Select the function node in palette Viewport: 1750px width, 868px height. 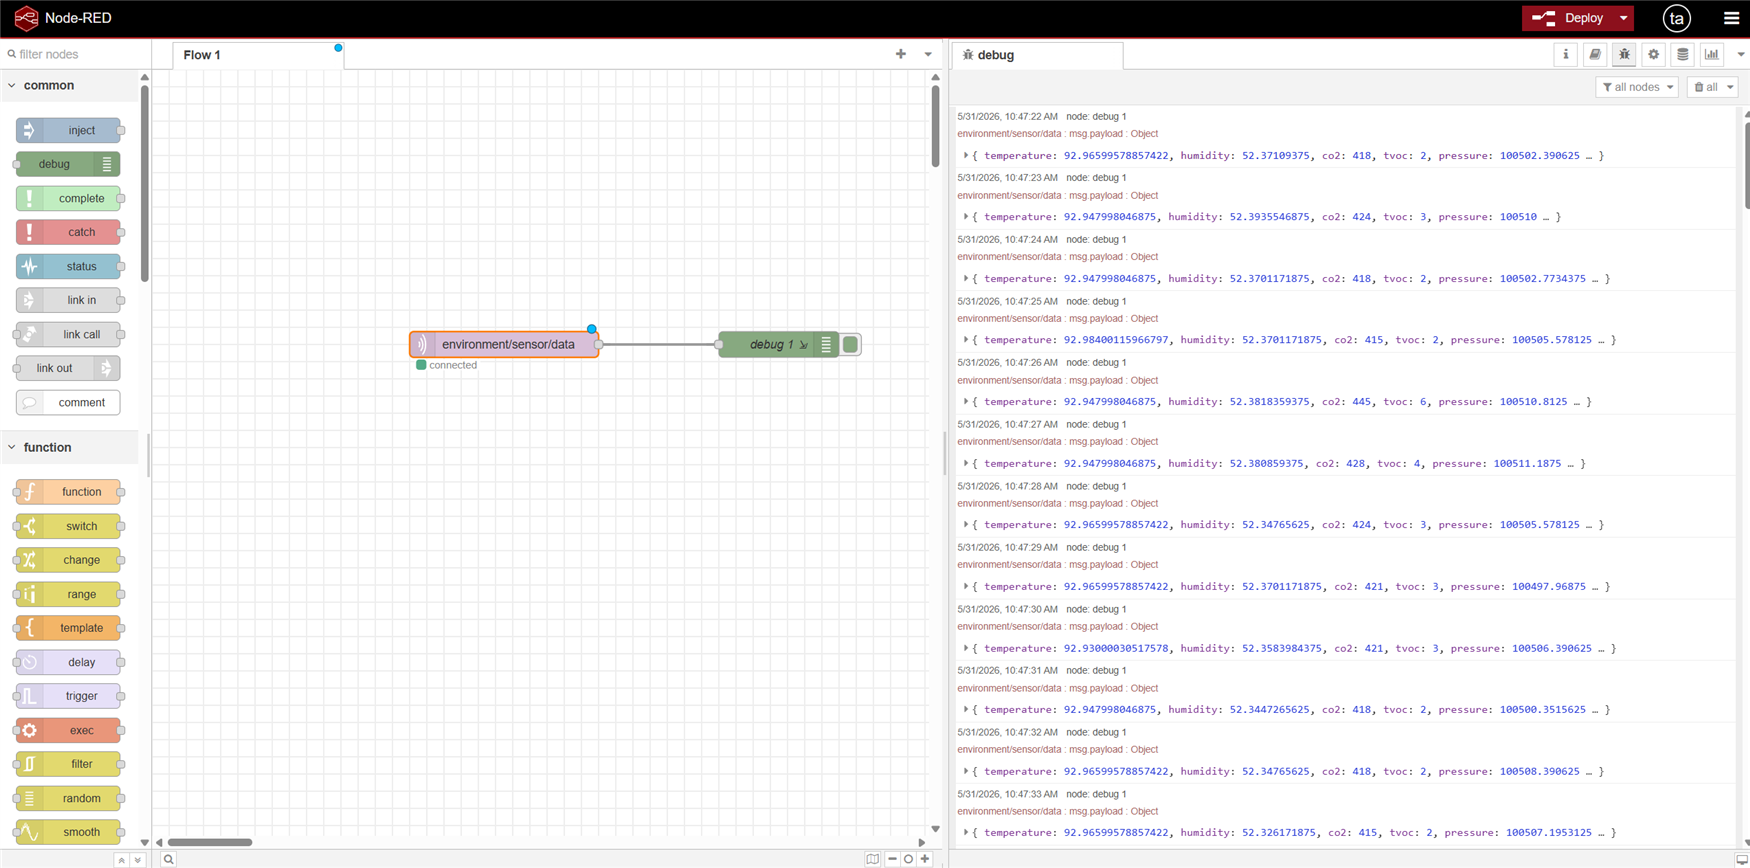click(69, 492)
